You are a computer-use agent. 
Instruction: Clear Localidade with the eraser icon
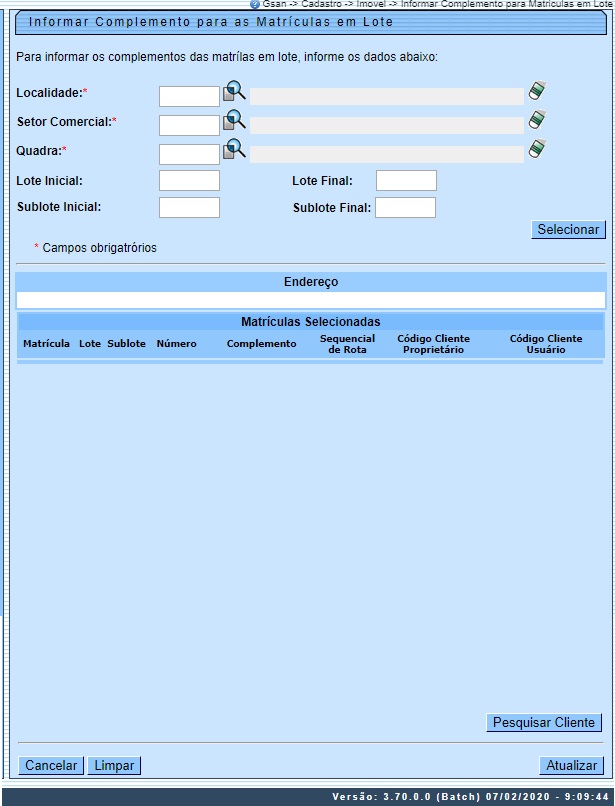[x=537, y=92]
